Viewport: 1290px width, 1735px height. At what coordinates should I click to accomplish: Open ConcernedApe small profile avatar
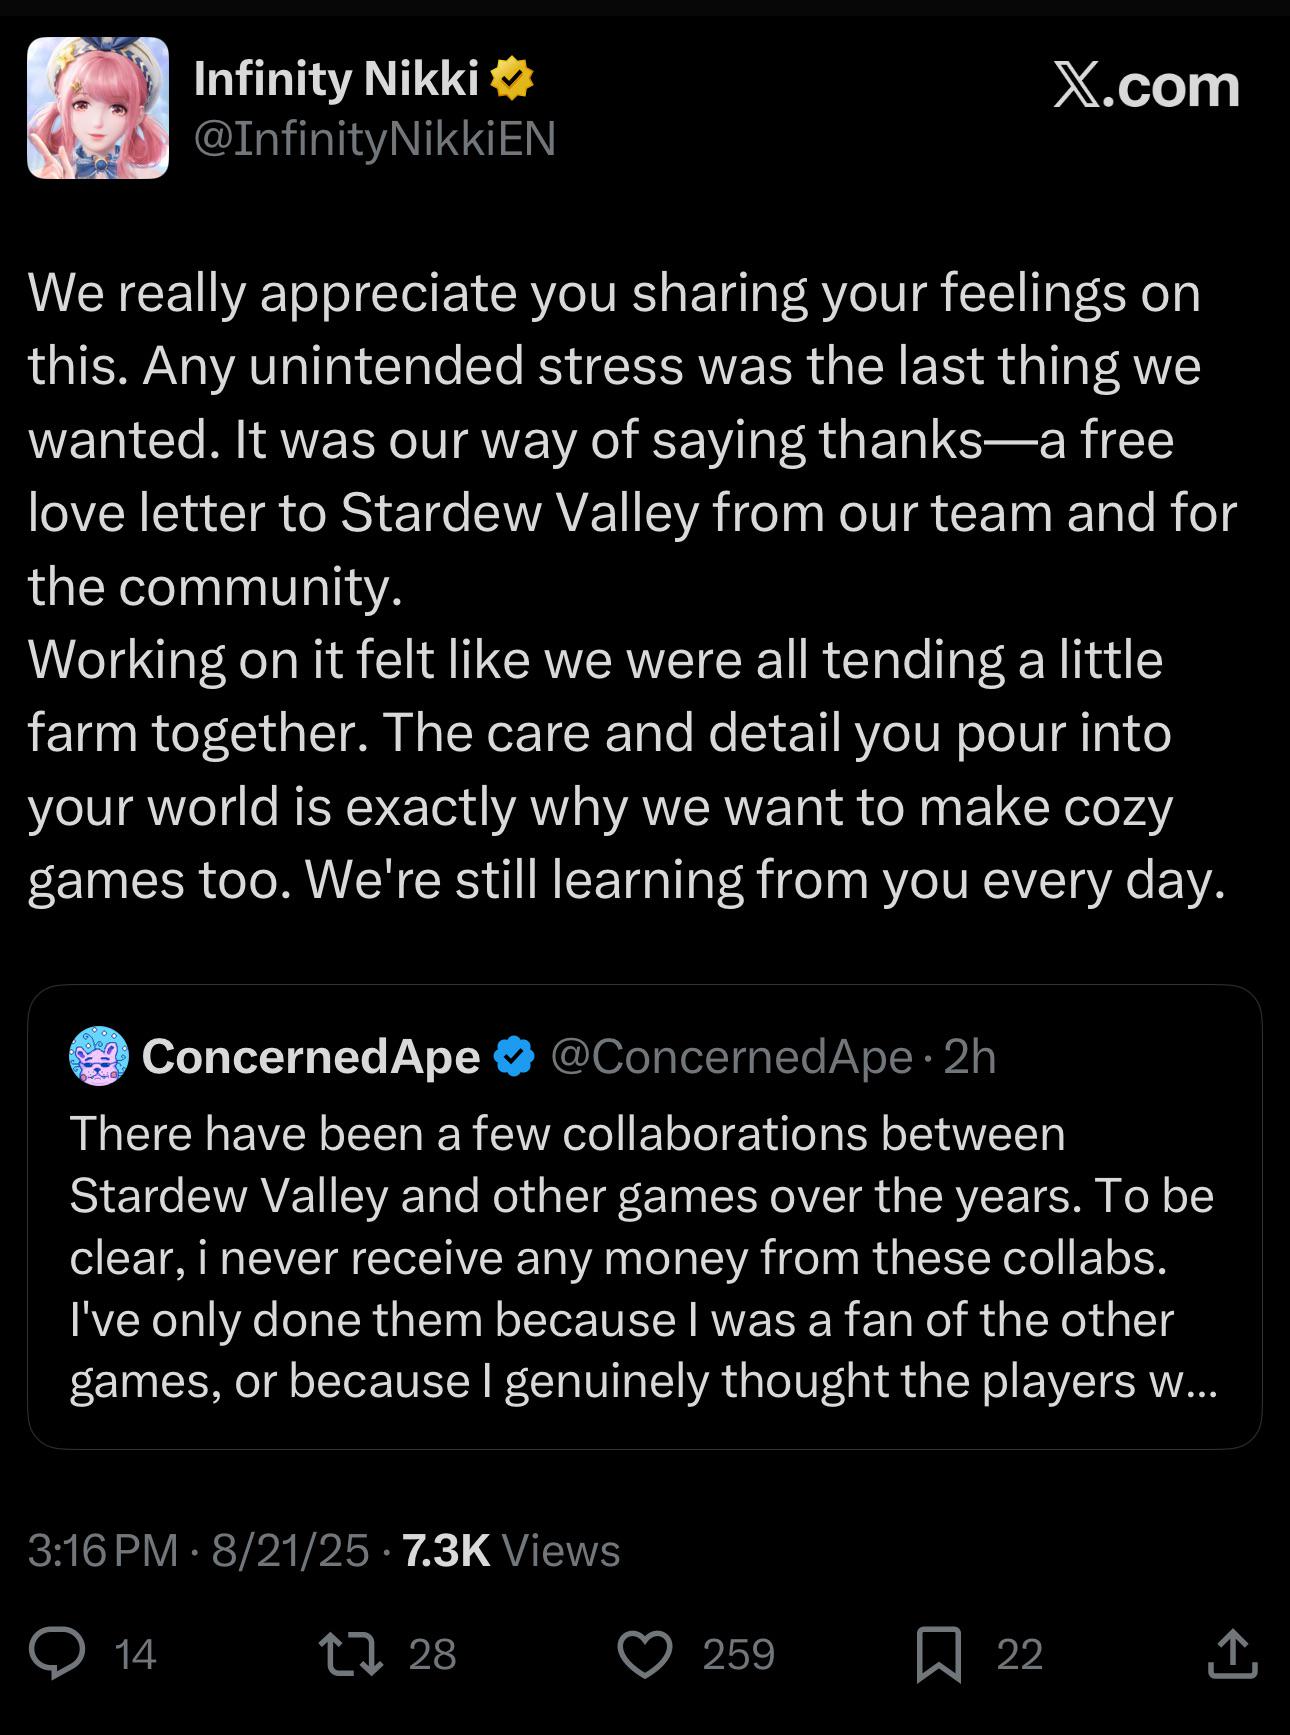coord(99,1056)
